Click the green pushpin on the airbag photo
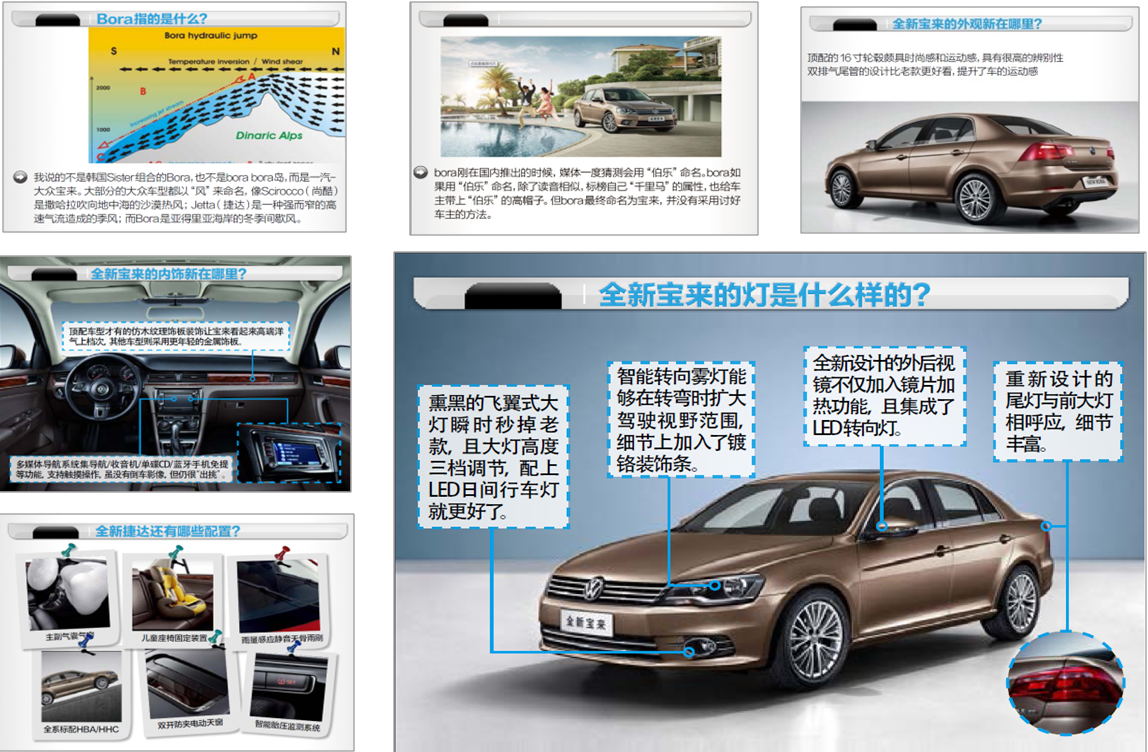The image size is (1148, 752). [x=69, y=549]
